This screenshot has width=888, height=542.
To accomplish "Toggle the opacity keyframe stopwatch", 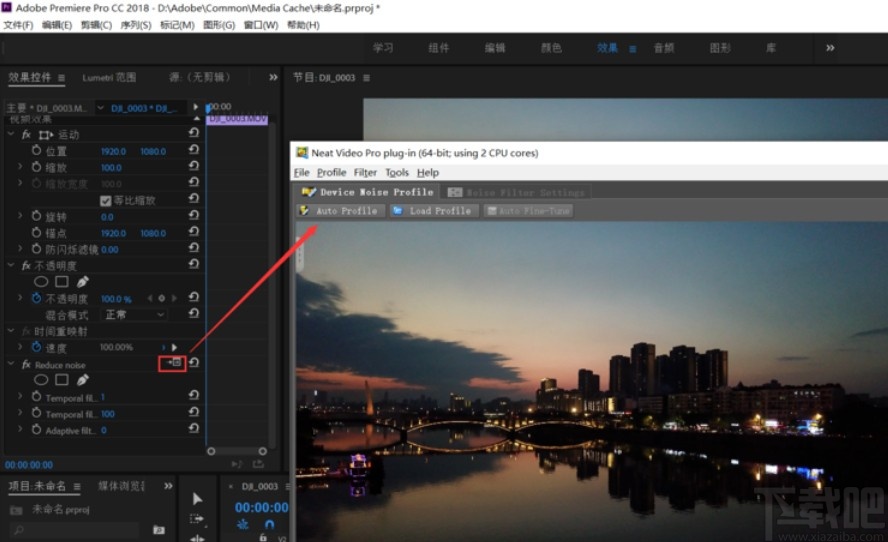I will (x=37, y=298).
